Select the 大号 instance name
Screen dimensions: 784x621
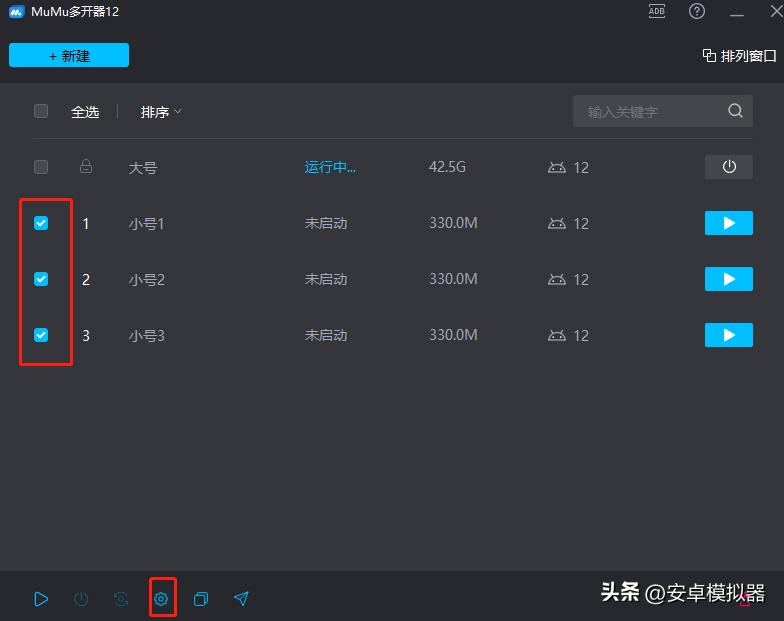coord(143,168)
